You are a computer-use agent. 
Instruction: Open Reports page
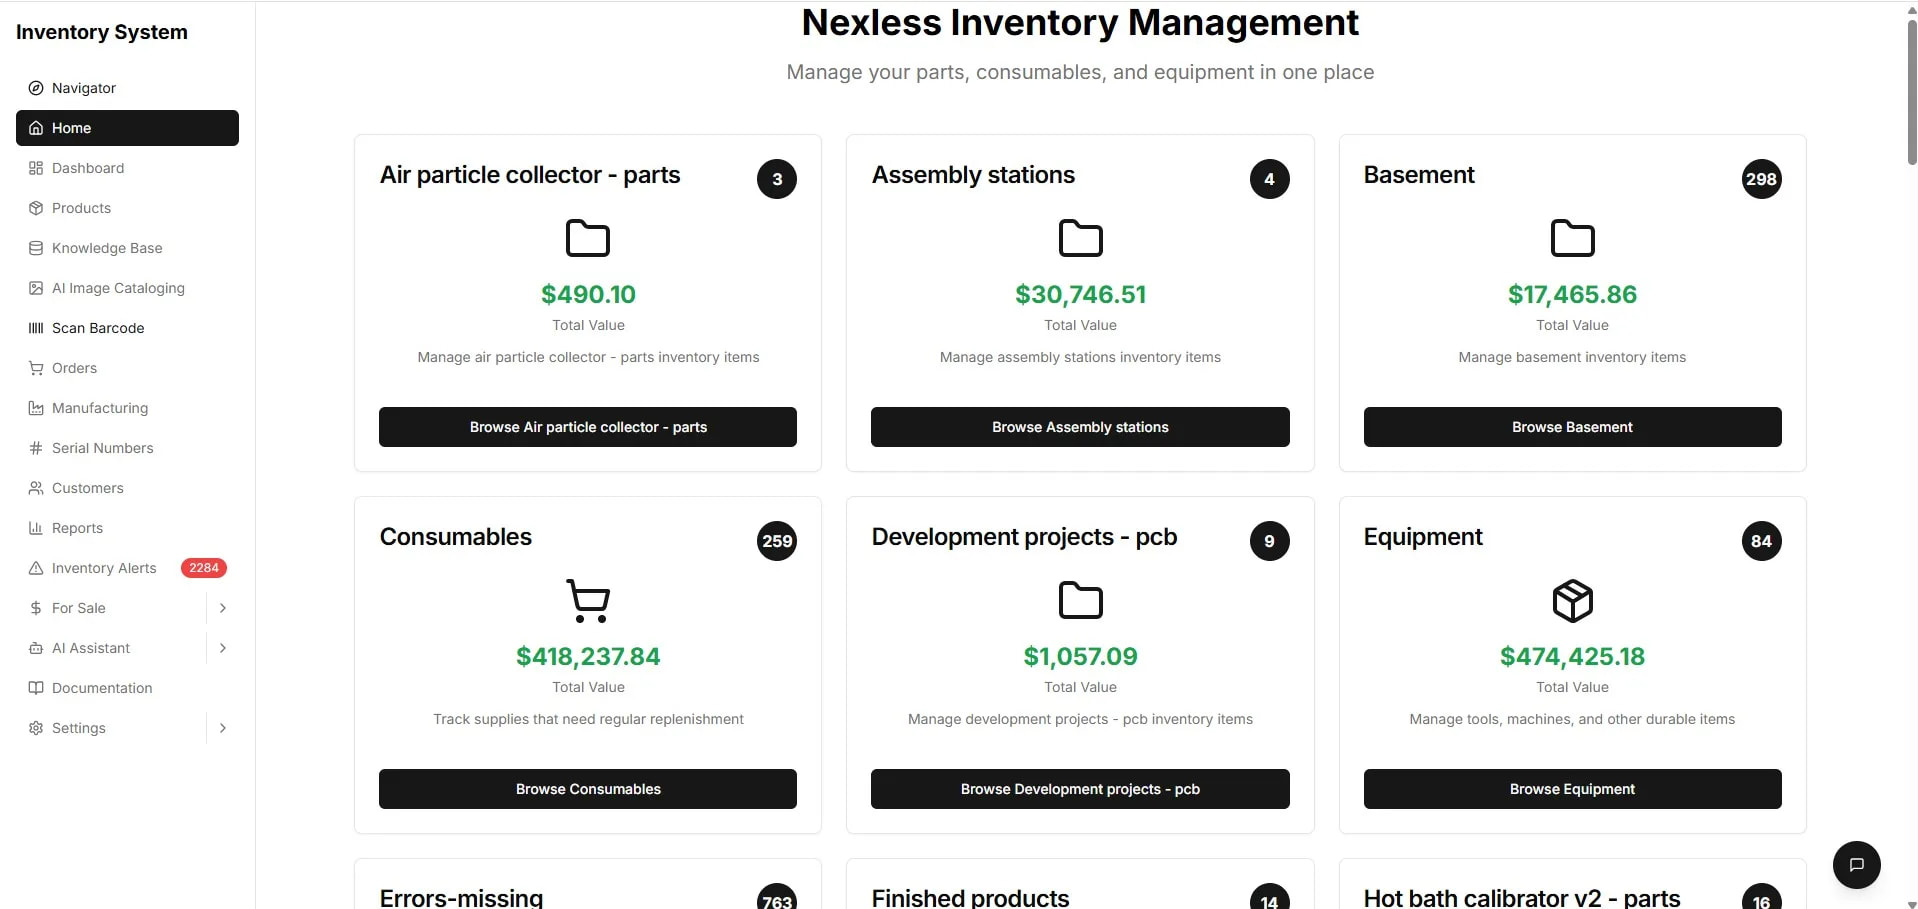point(127,528)
